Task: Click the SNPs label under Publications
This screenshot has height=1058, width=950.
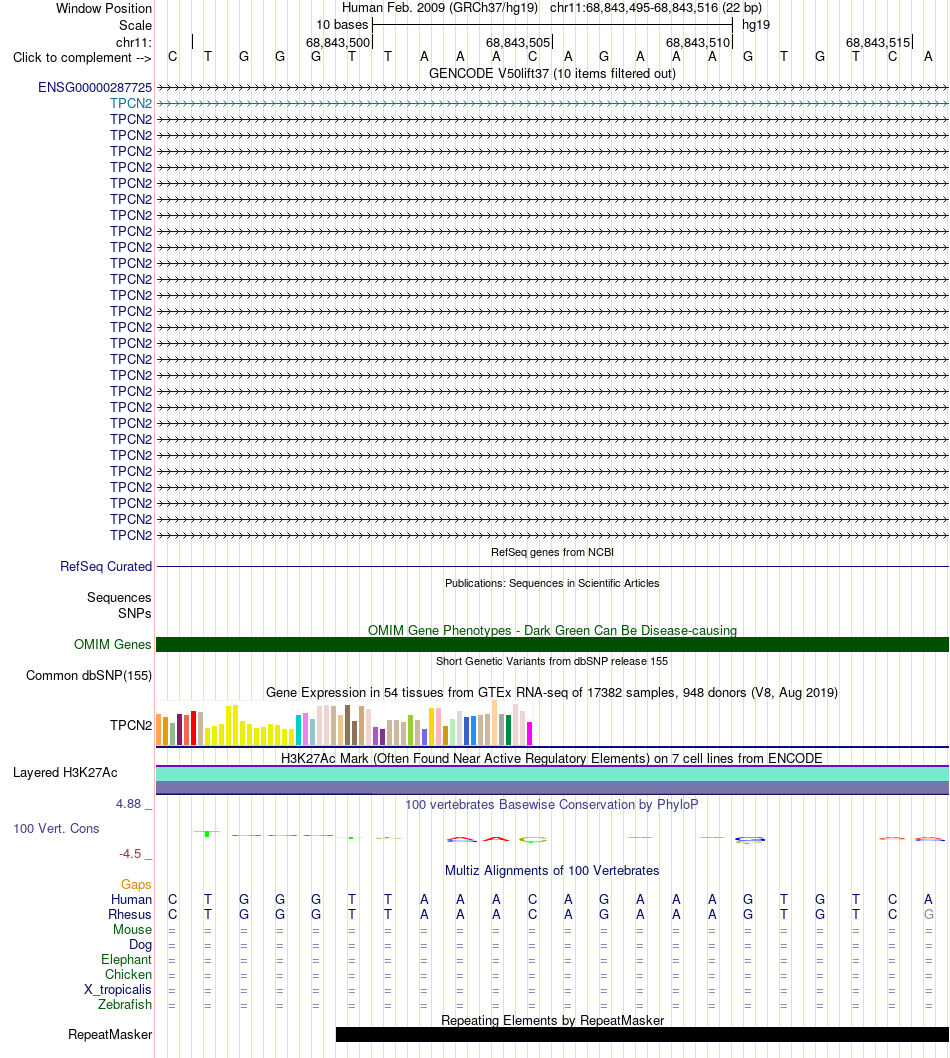Action: click(134, 613)
